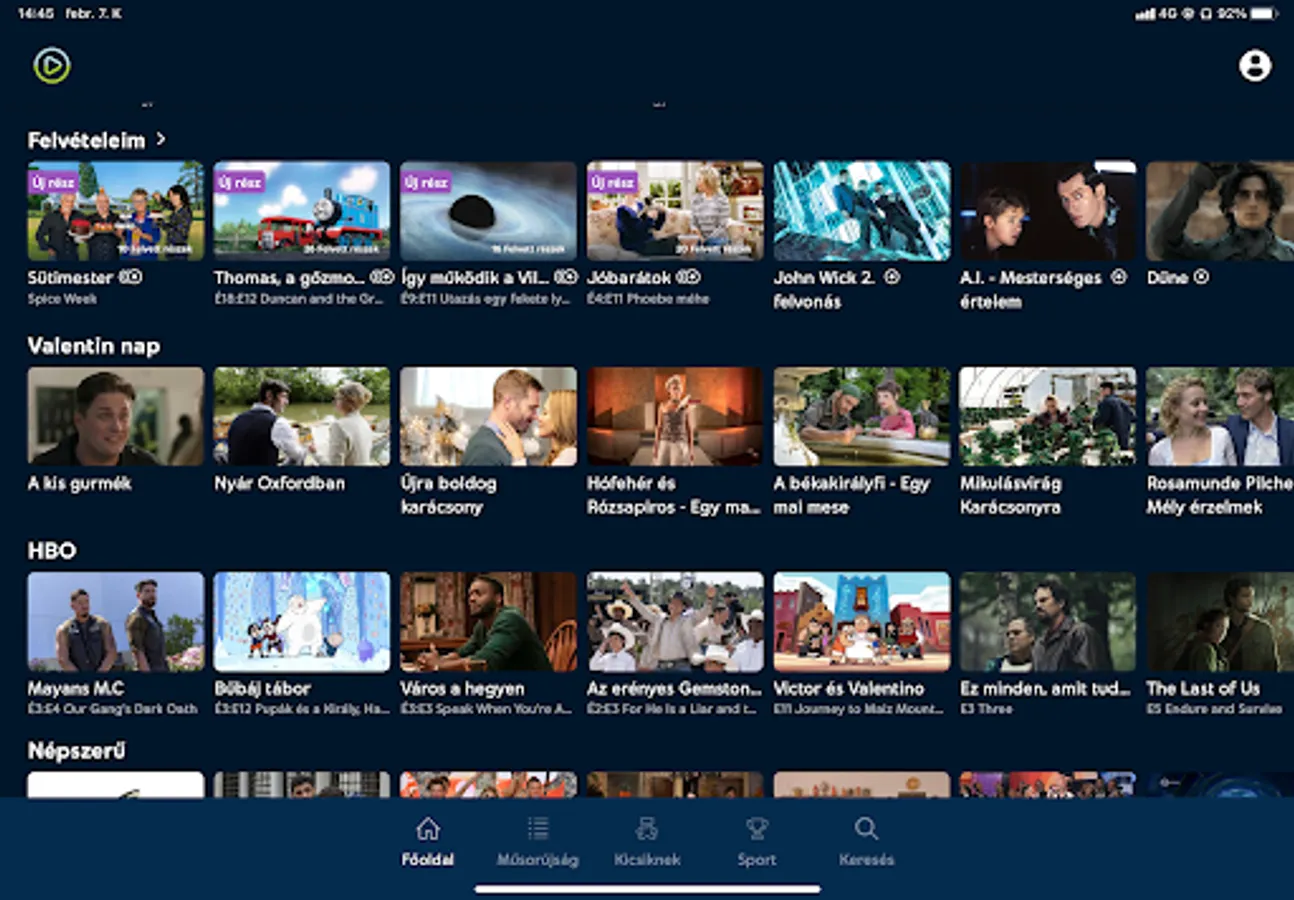This screenshot has width=1294, height=900.
Task: Click episode text 'É4:E11 Phoebe méhe'
Action: coord(648,298)
